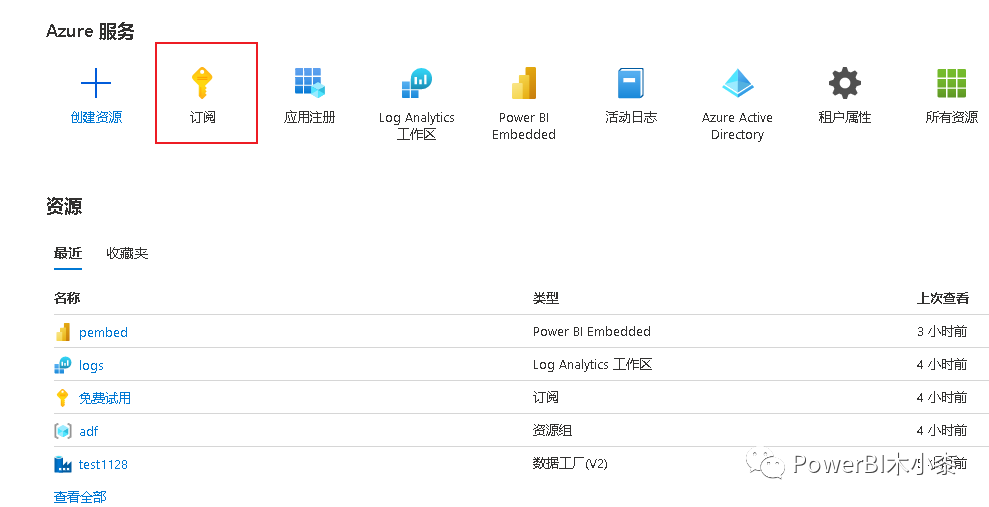Open All resources green grid icon
The image size is (989, 507).
[x=951, y=83]
